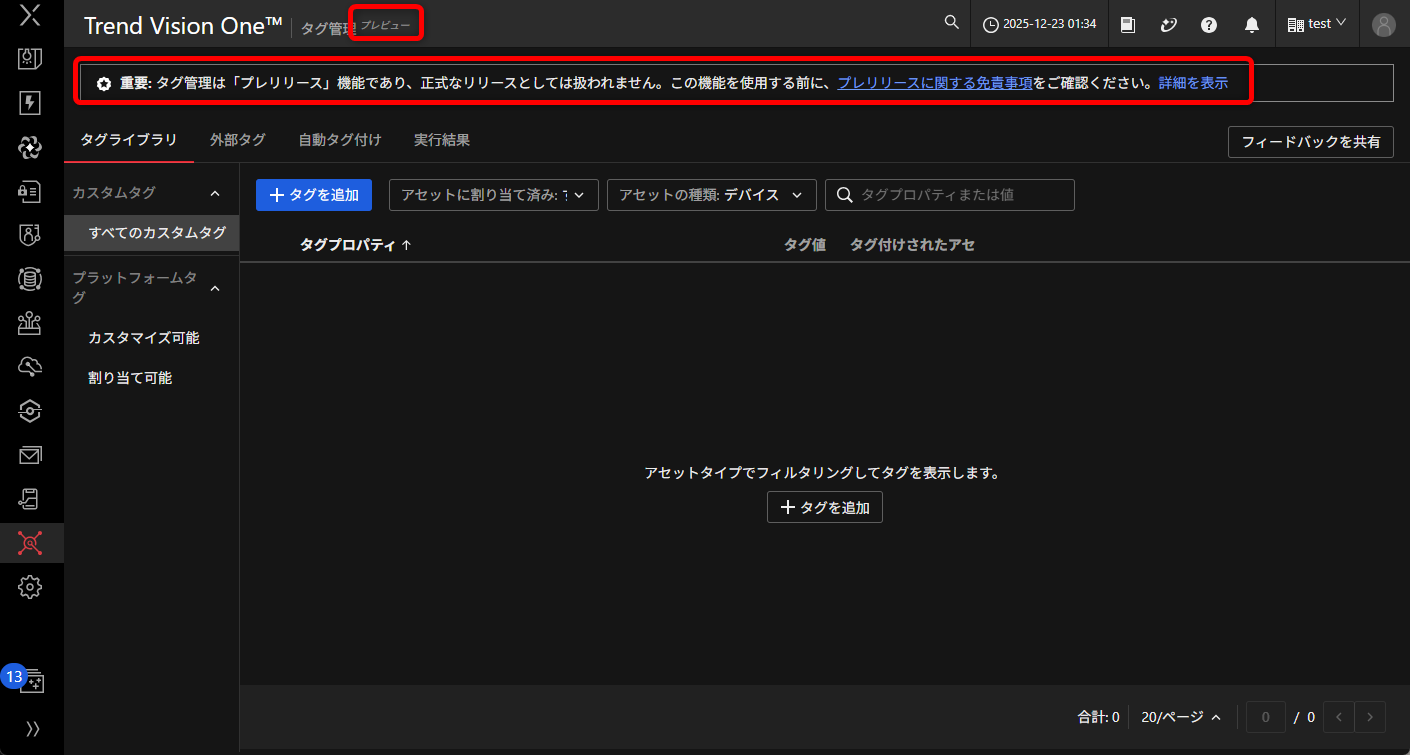Open the settings gear icon in the sidebar
The width and height of the screenshot is (1410, 755).
click(30, 587)
